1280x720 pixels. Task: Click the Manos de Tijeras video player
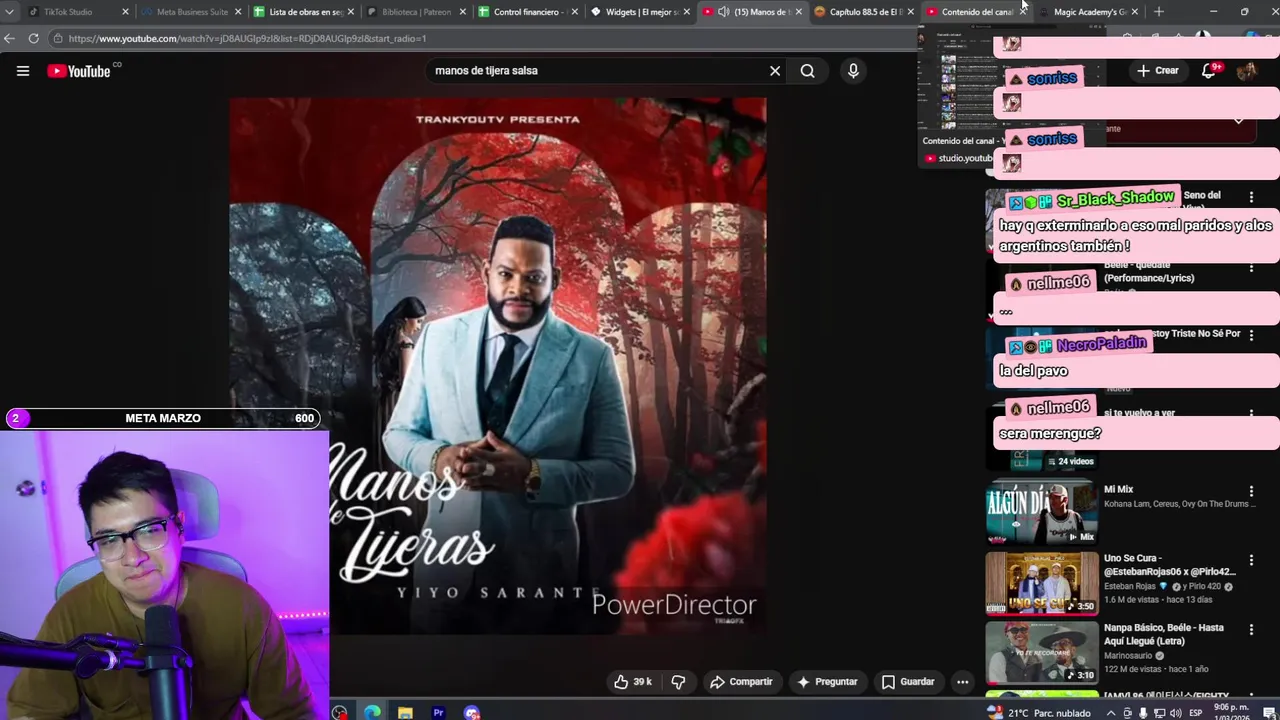pos(498,366)
